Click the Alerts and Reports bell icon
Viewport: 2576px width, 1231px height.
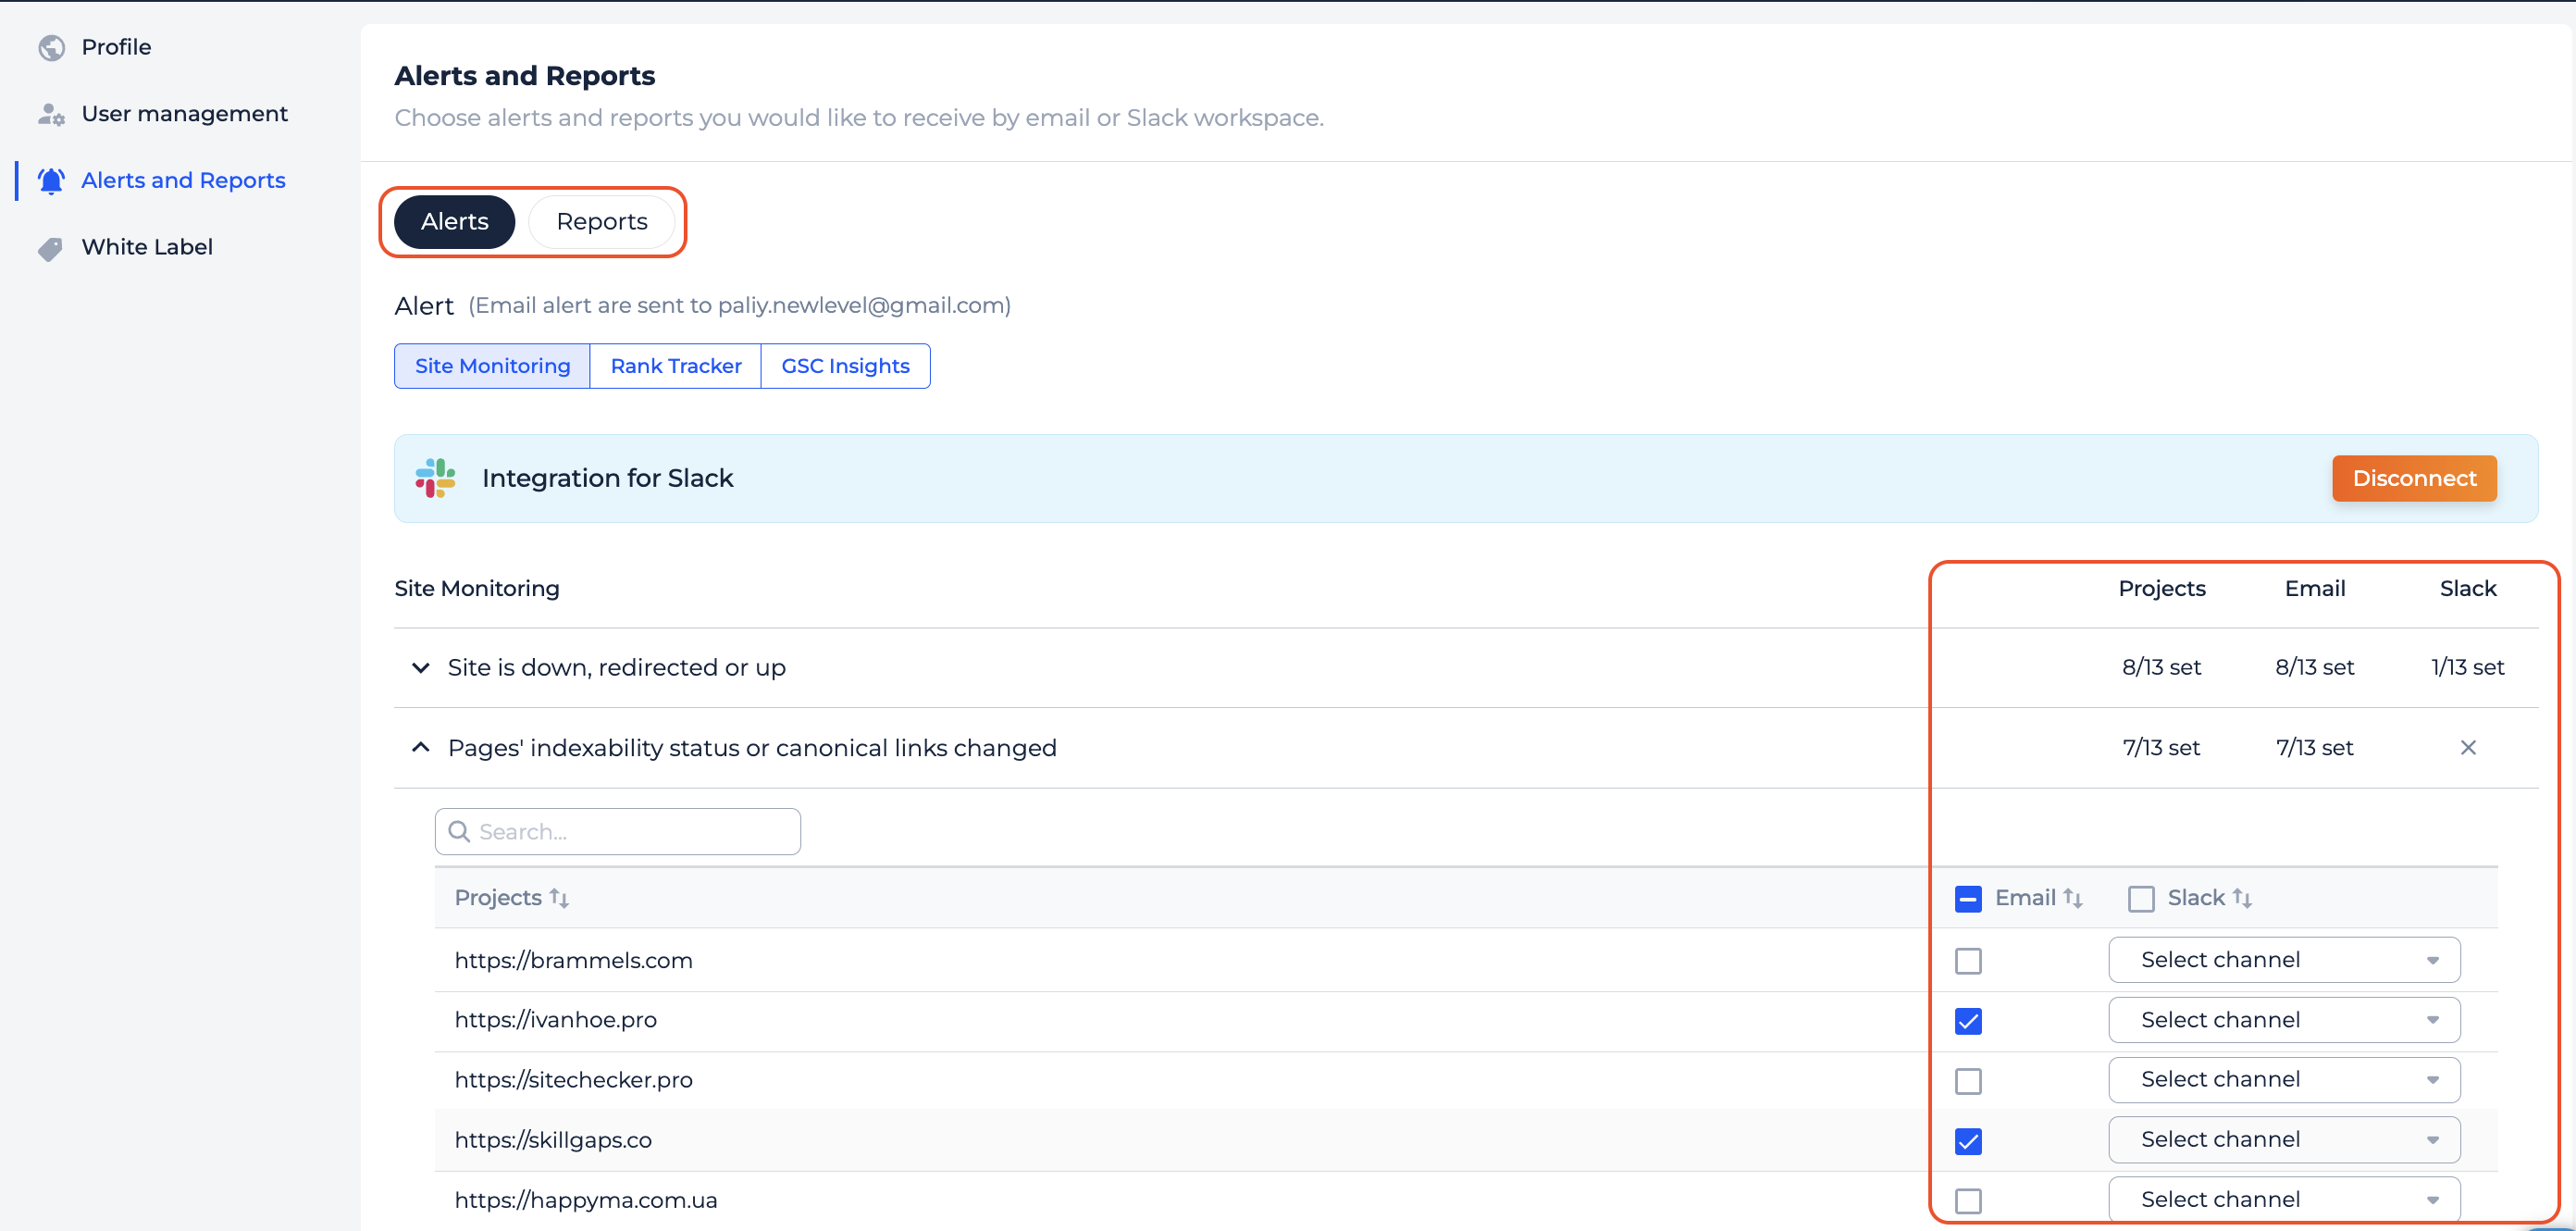click(x=51, y=181)
